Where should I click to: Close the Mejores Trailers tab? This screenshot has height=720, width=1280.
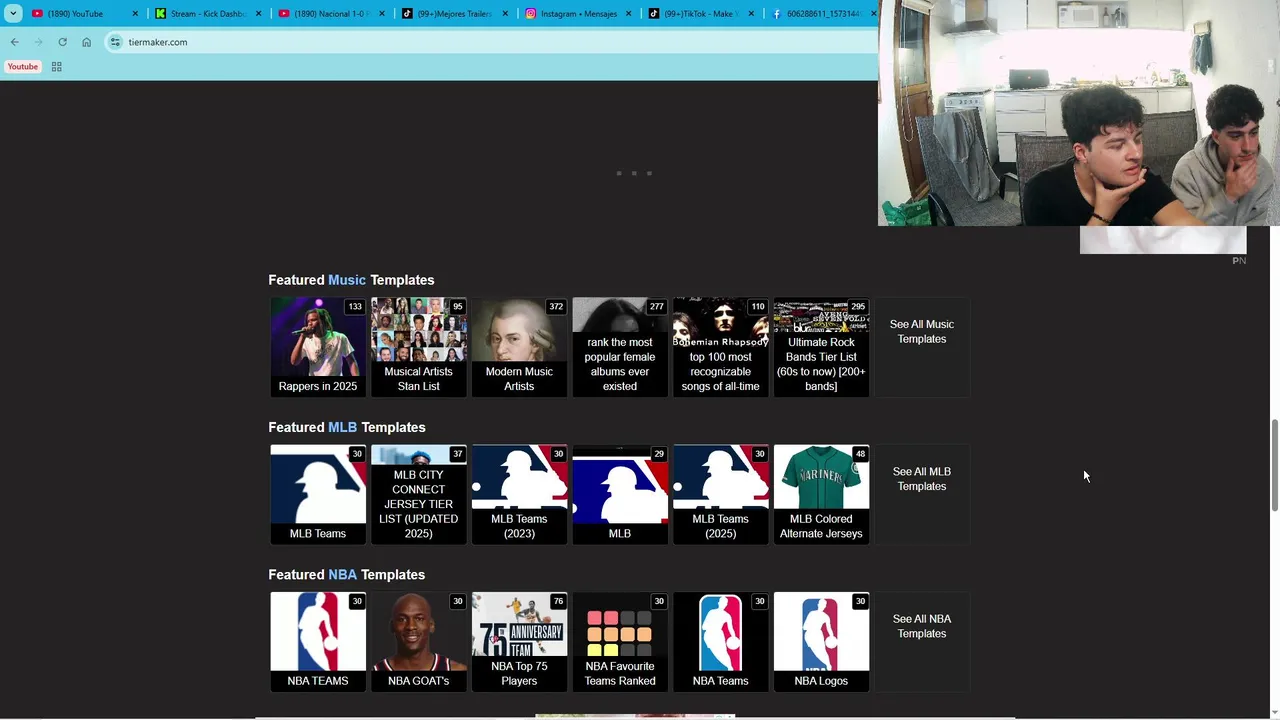pos(505,14)
